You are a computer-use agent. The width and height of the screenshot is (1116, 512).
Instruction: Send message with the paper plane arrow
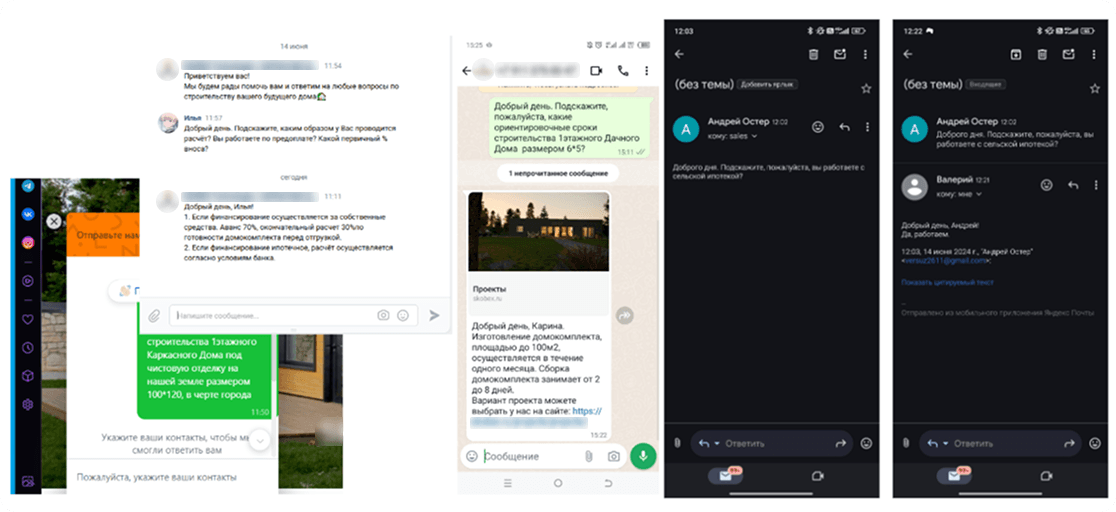[434, 315]
